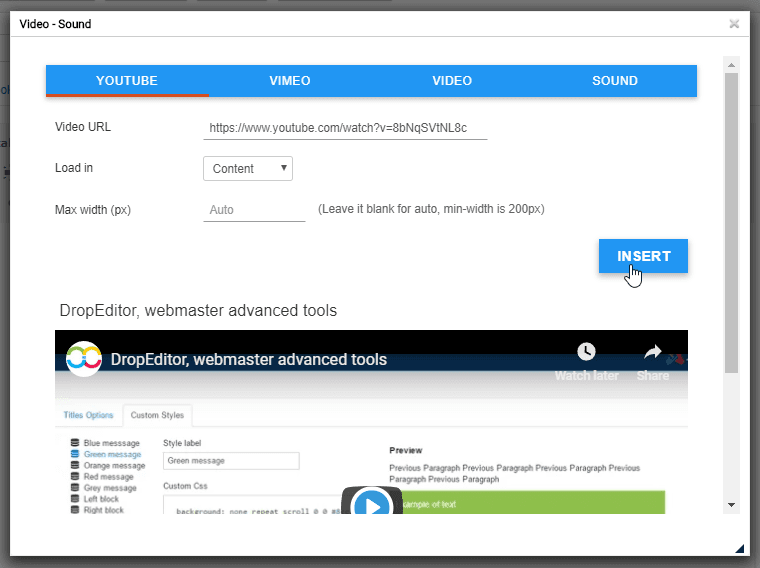Screen dimensions: 760x568
Task: Switch to the VIMEO tab
Action: [x=290, y=81]
